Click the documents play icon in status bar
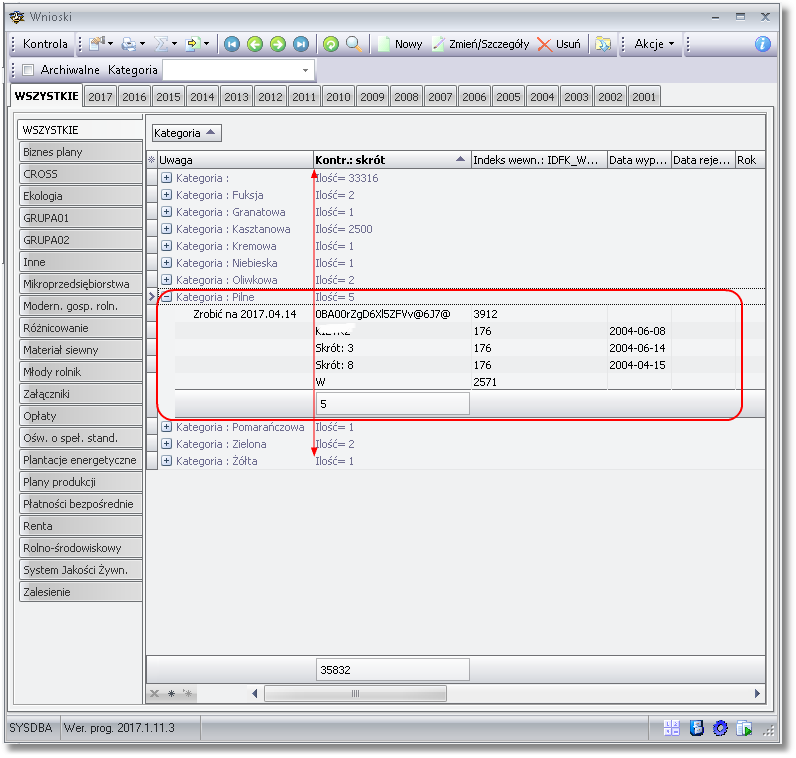The width and height of the screenshot is (796, 758). click(x=744, y=728)
